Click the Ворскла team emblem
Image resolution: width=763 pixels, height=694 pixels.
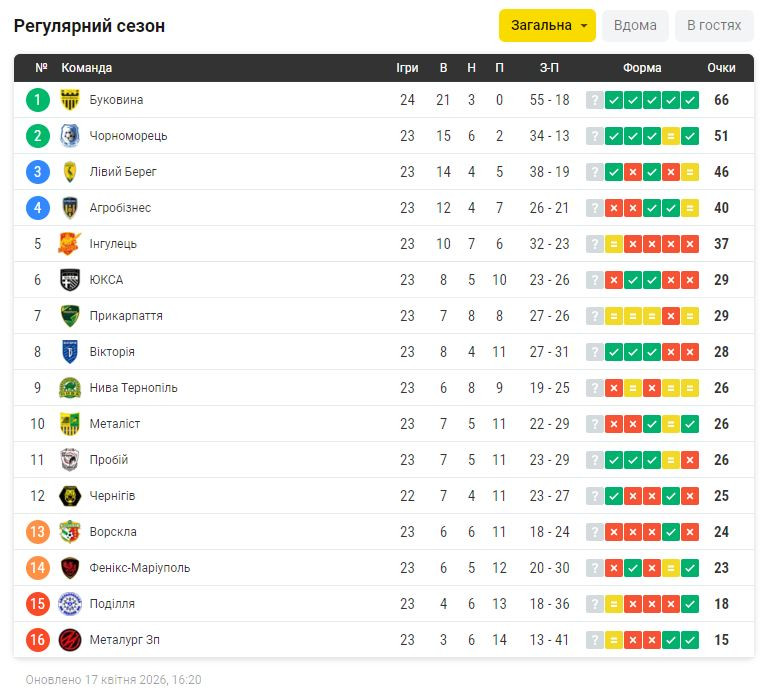[70, 532]
